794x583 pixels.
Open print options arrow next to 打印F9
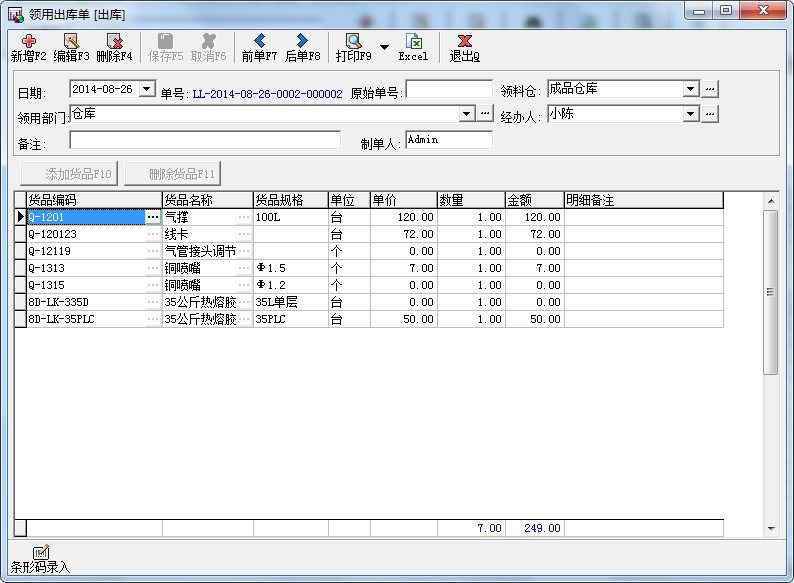pos(385,47)
